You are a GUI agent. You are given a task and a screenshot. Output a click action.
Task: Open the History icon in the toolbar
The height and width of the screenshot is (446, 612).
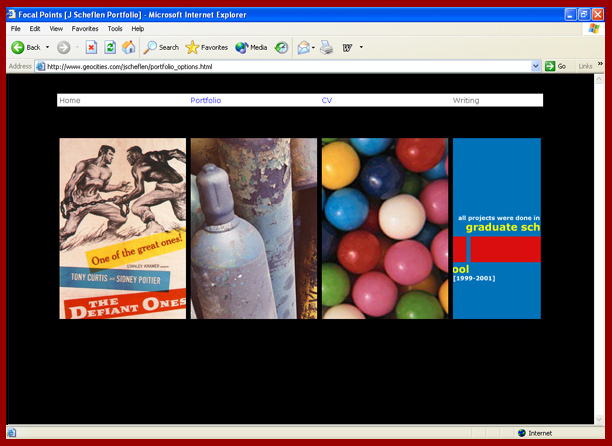point(281,48)
